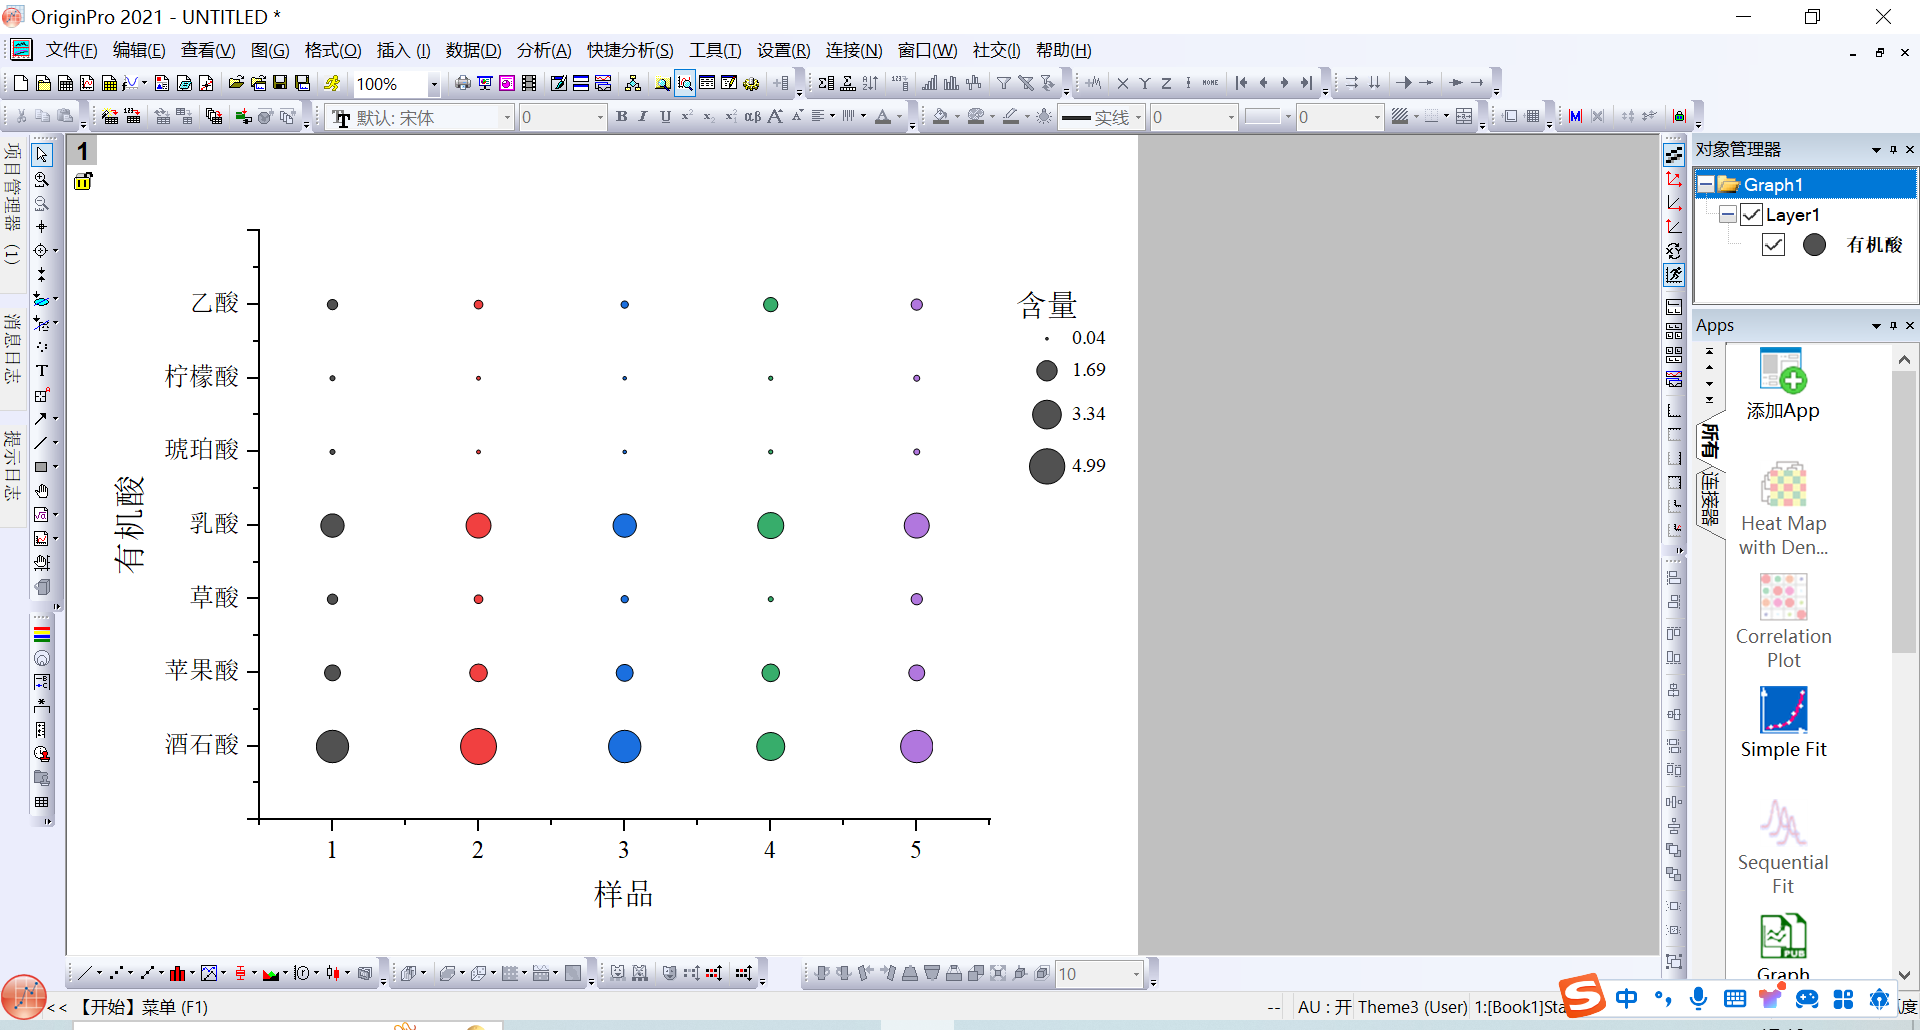Select the Text tool in the left toolbar

click(x=42, y=371)
